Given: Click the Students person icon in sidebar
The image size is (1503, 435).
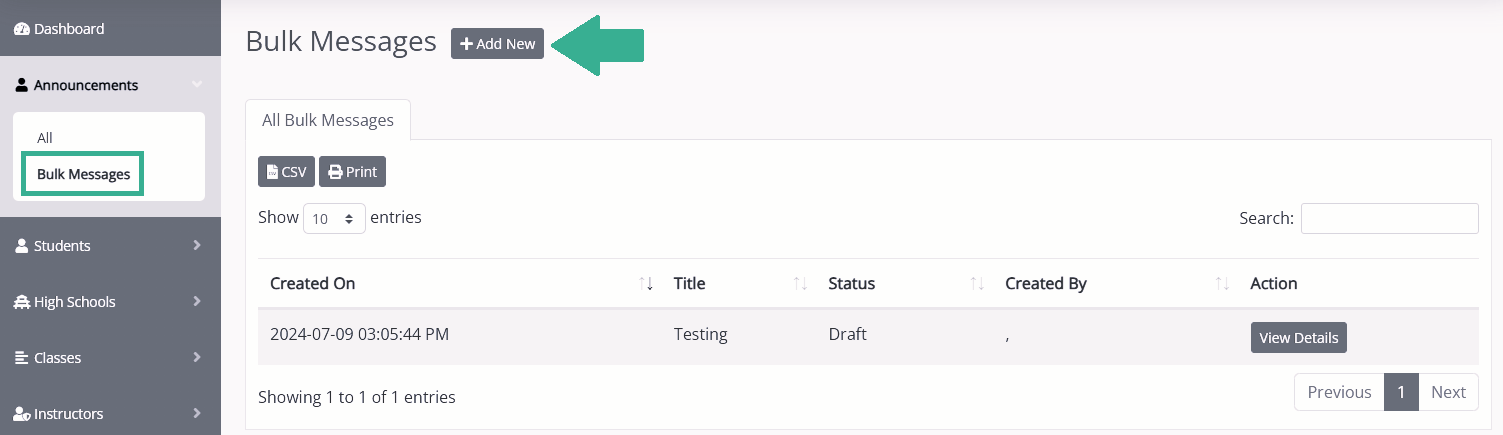Looking at the screenshot, I should pos(22,245).
